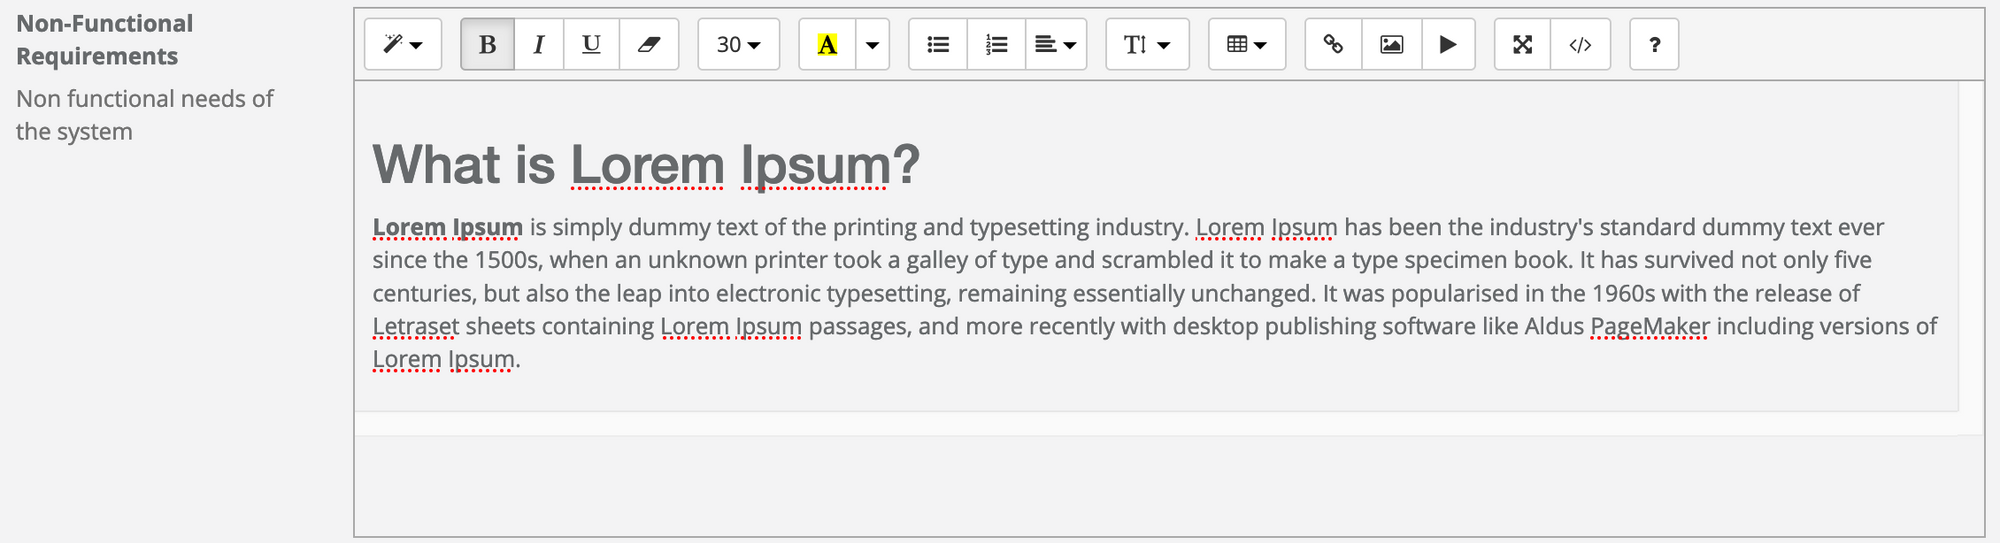Viewport: 2000px width, 543px height.
Task: Open the magic wand Style dropdown
Action: [x=403, y=45]
